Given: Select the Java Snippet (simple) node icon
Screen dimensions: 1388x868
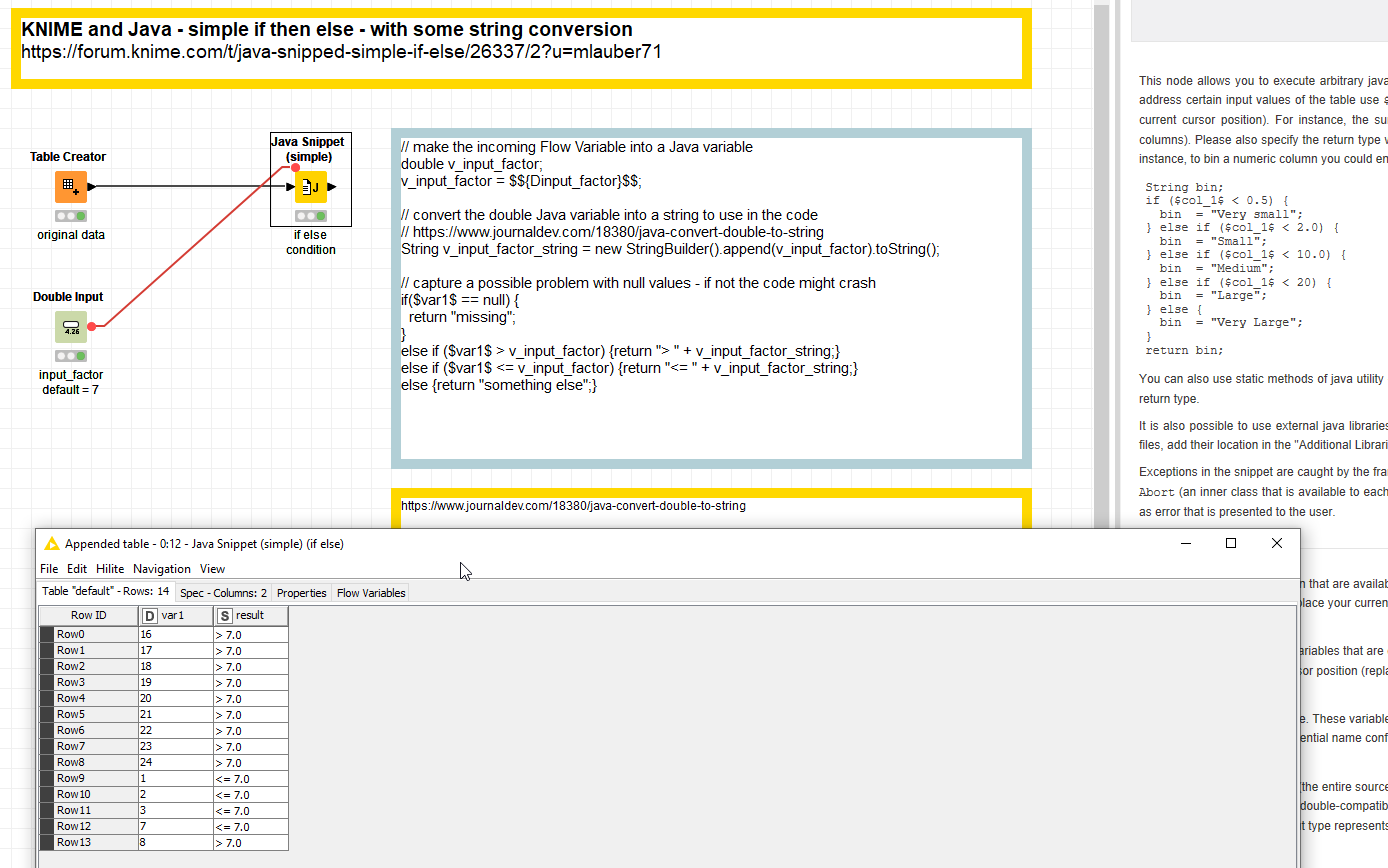Looking at the screenshot, I should [x=311, y=187].
